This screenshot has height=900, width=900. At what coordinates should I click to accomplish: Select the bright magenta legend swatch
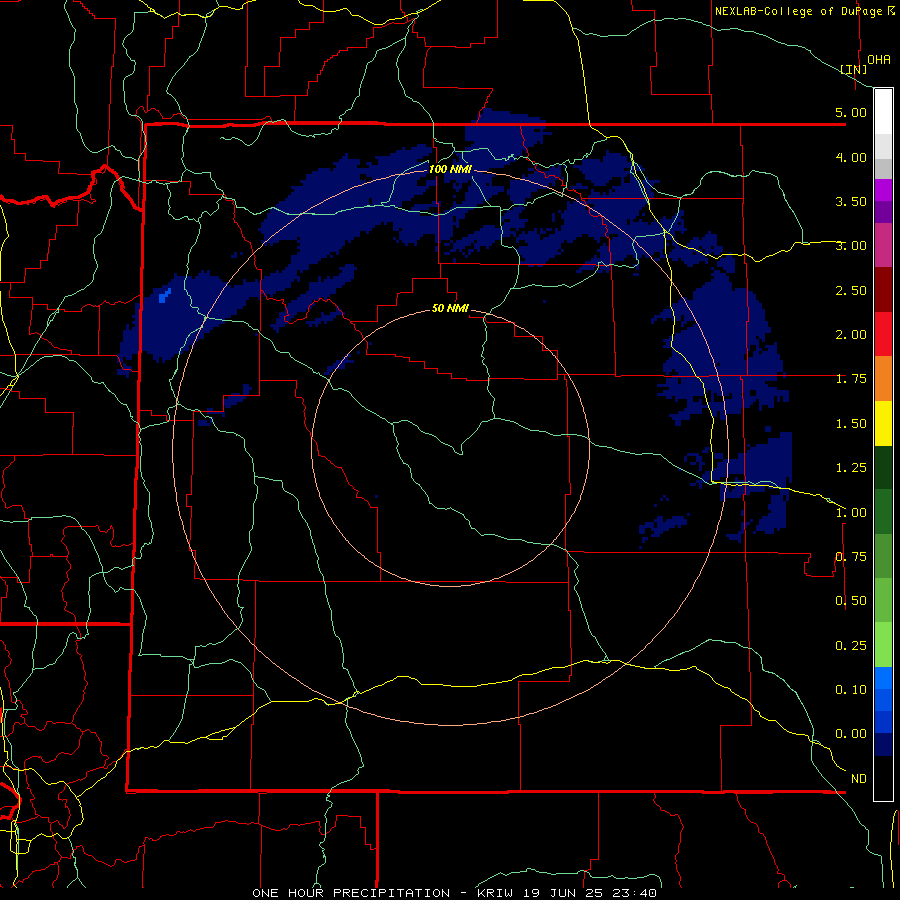883,190
